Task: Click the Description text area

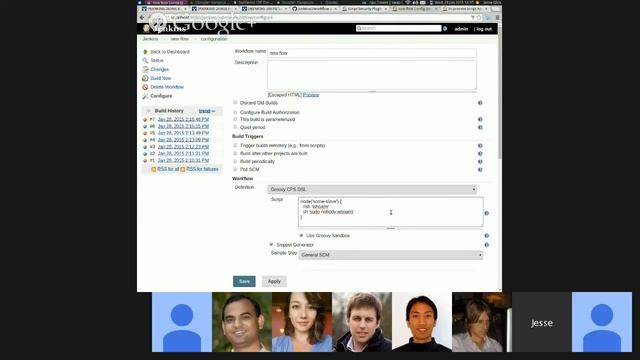Action: 372,75
